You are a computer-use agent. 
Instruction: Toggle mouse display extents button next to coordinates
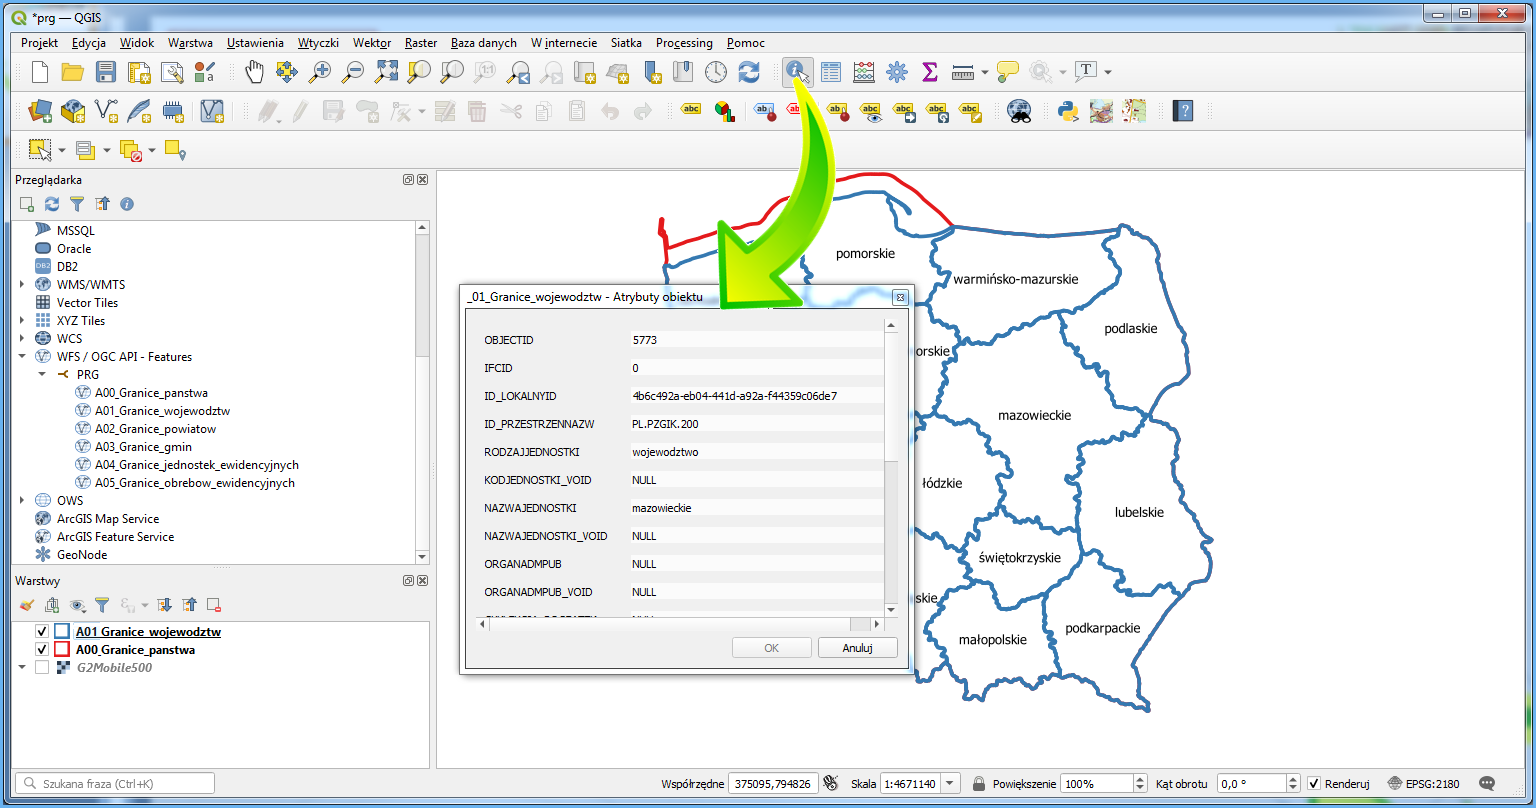tap(832, 784)
